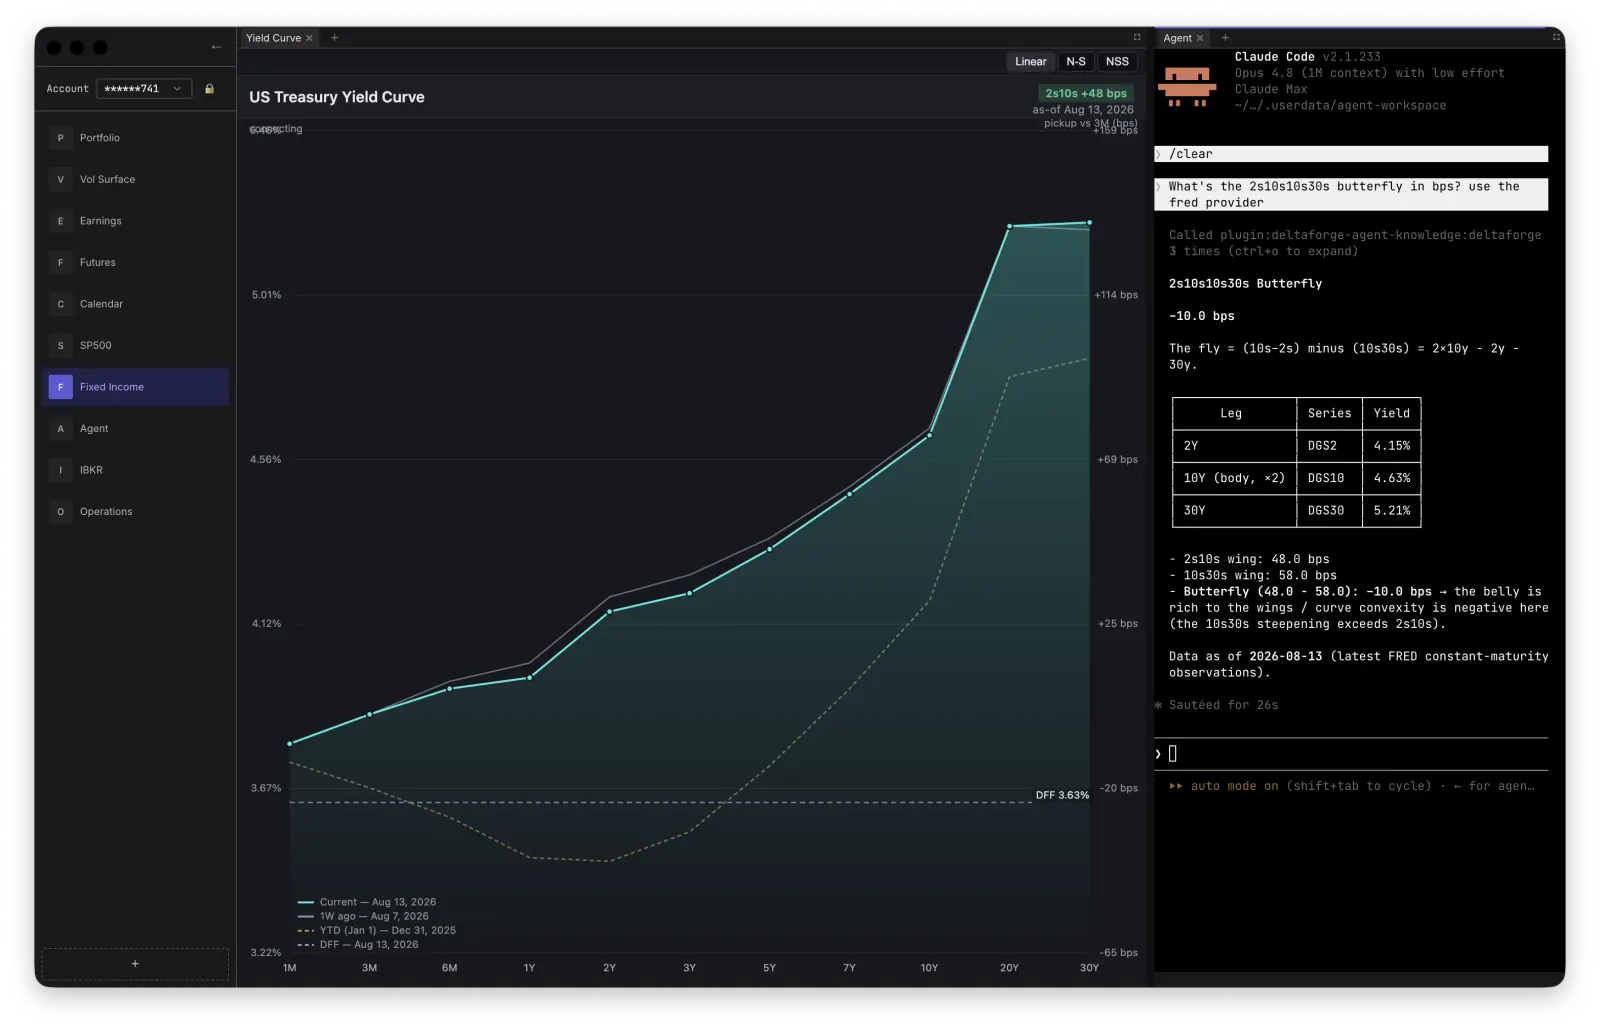This screenshot has width=1600, height=1030.
Task: Maximize the Agent panel
Action: pyautogui.click(x=1556, y=37)
